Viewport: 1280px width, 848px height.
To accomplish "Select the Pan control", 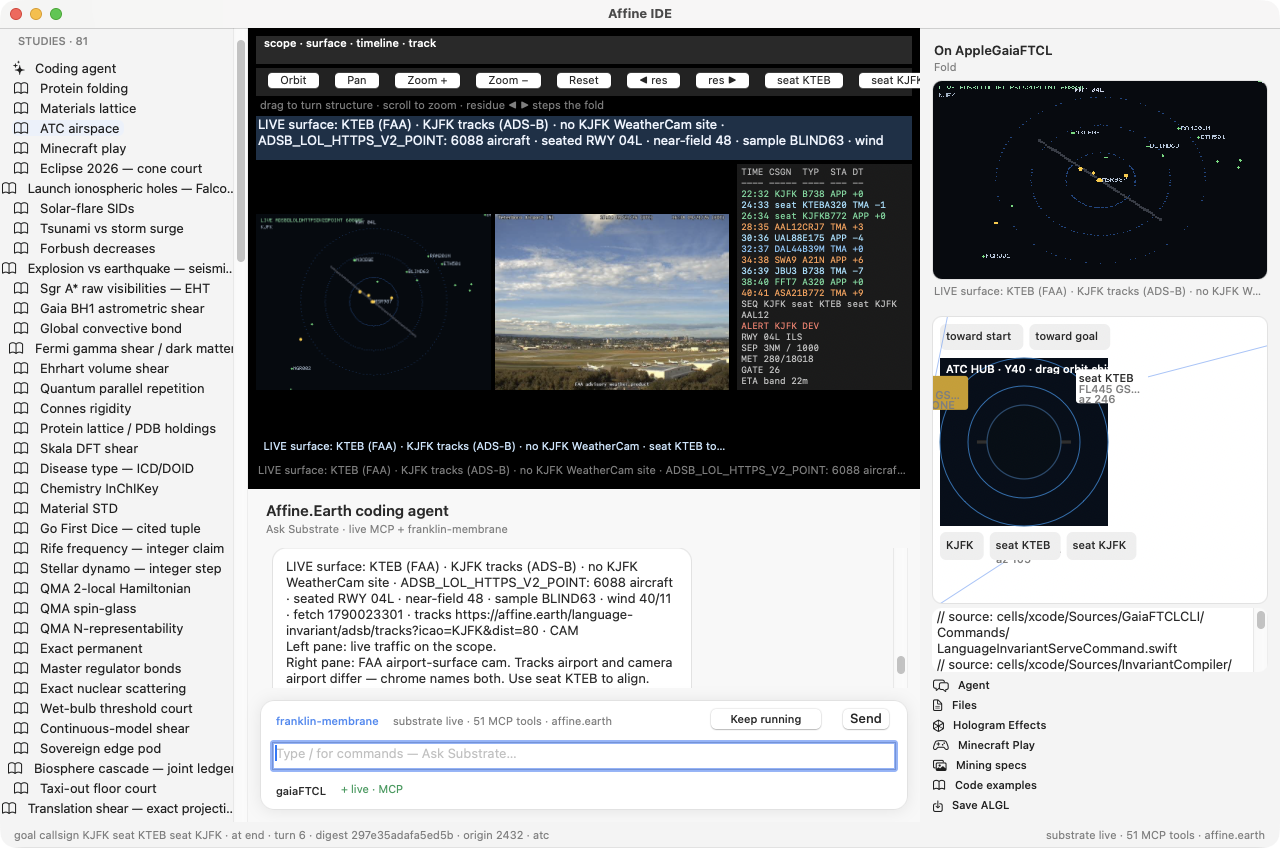I will (357, 80).
